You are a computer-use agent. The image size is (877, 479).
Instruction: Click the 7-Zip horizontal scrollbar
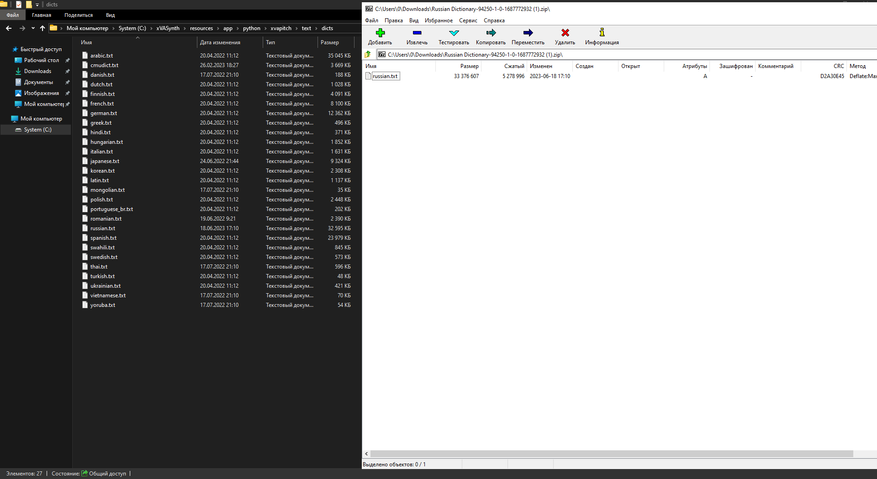(x=611, y=454)
